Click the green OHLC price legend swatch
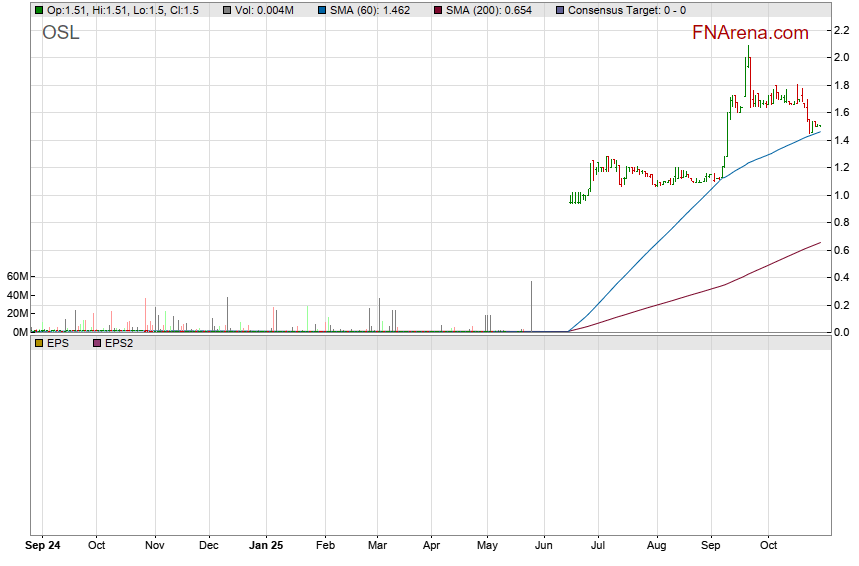This screenshot has height=566, width=859. pyautogui.click(x=39, y=10)
